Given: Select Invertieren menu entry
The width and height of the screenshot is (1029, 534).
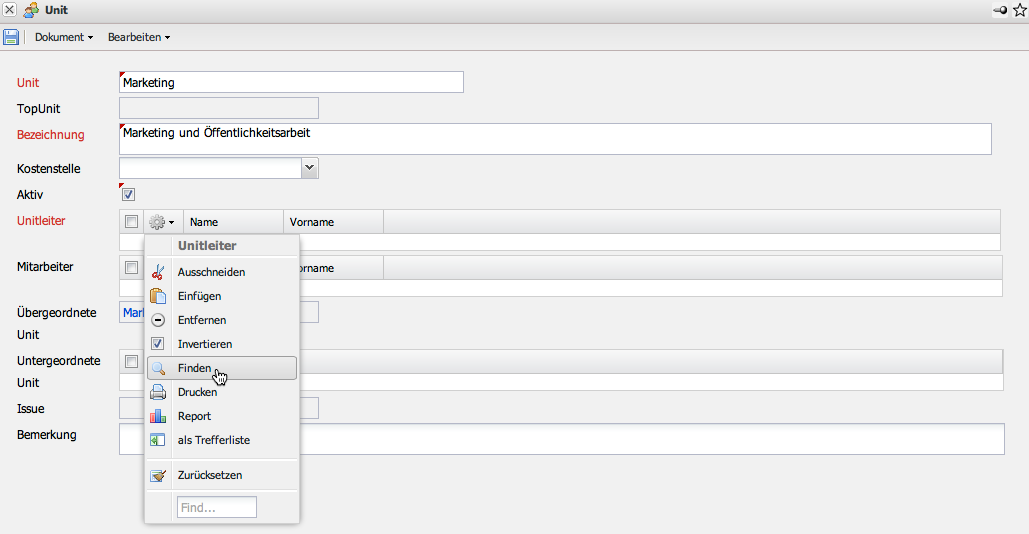Looking at the screenshot, I should pyautogui.click(x=222, y=344).
